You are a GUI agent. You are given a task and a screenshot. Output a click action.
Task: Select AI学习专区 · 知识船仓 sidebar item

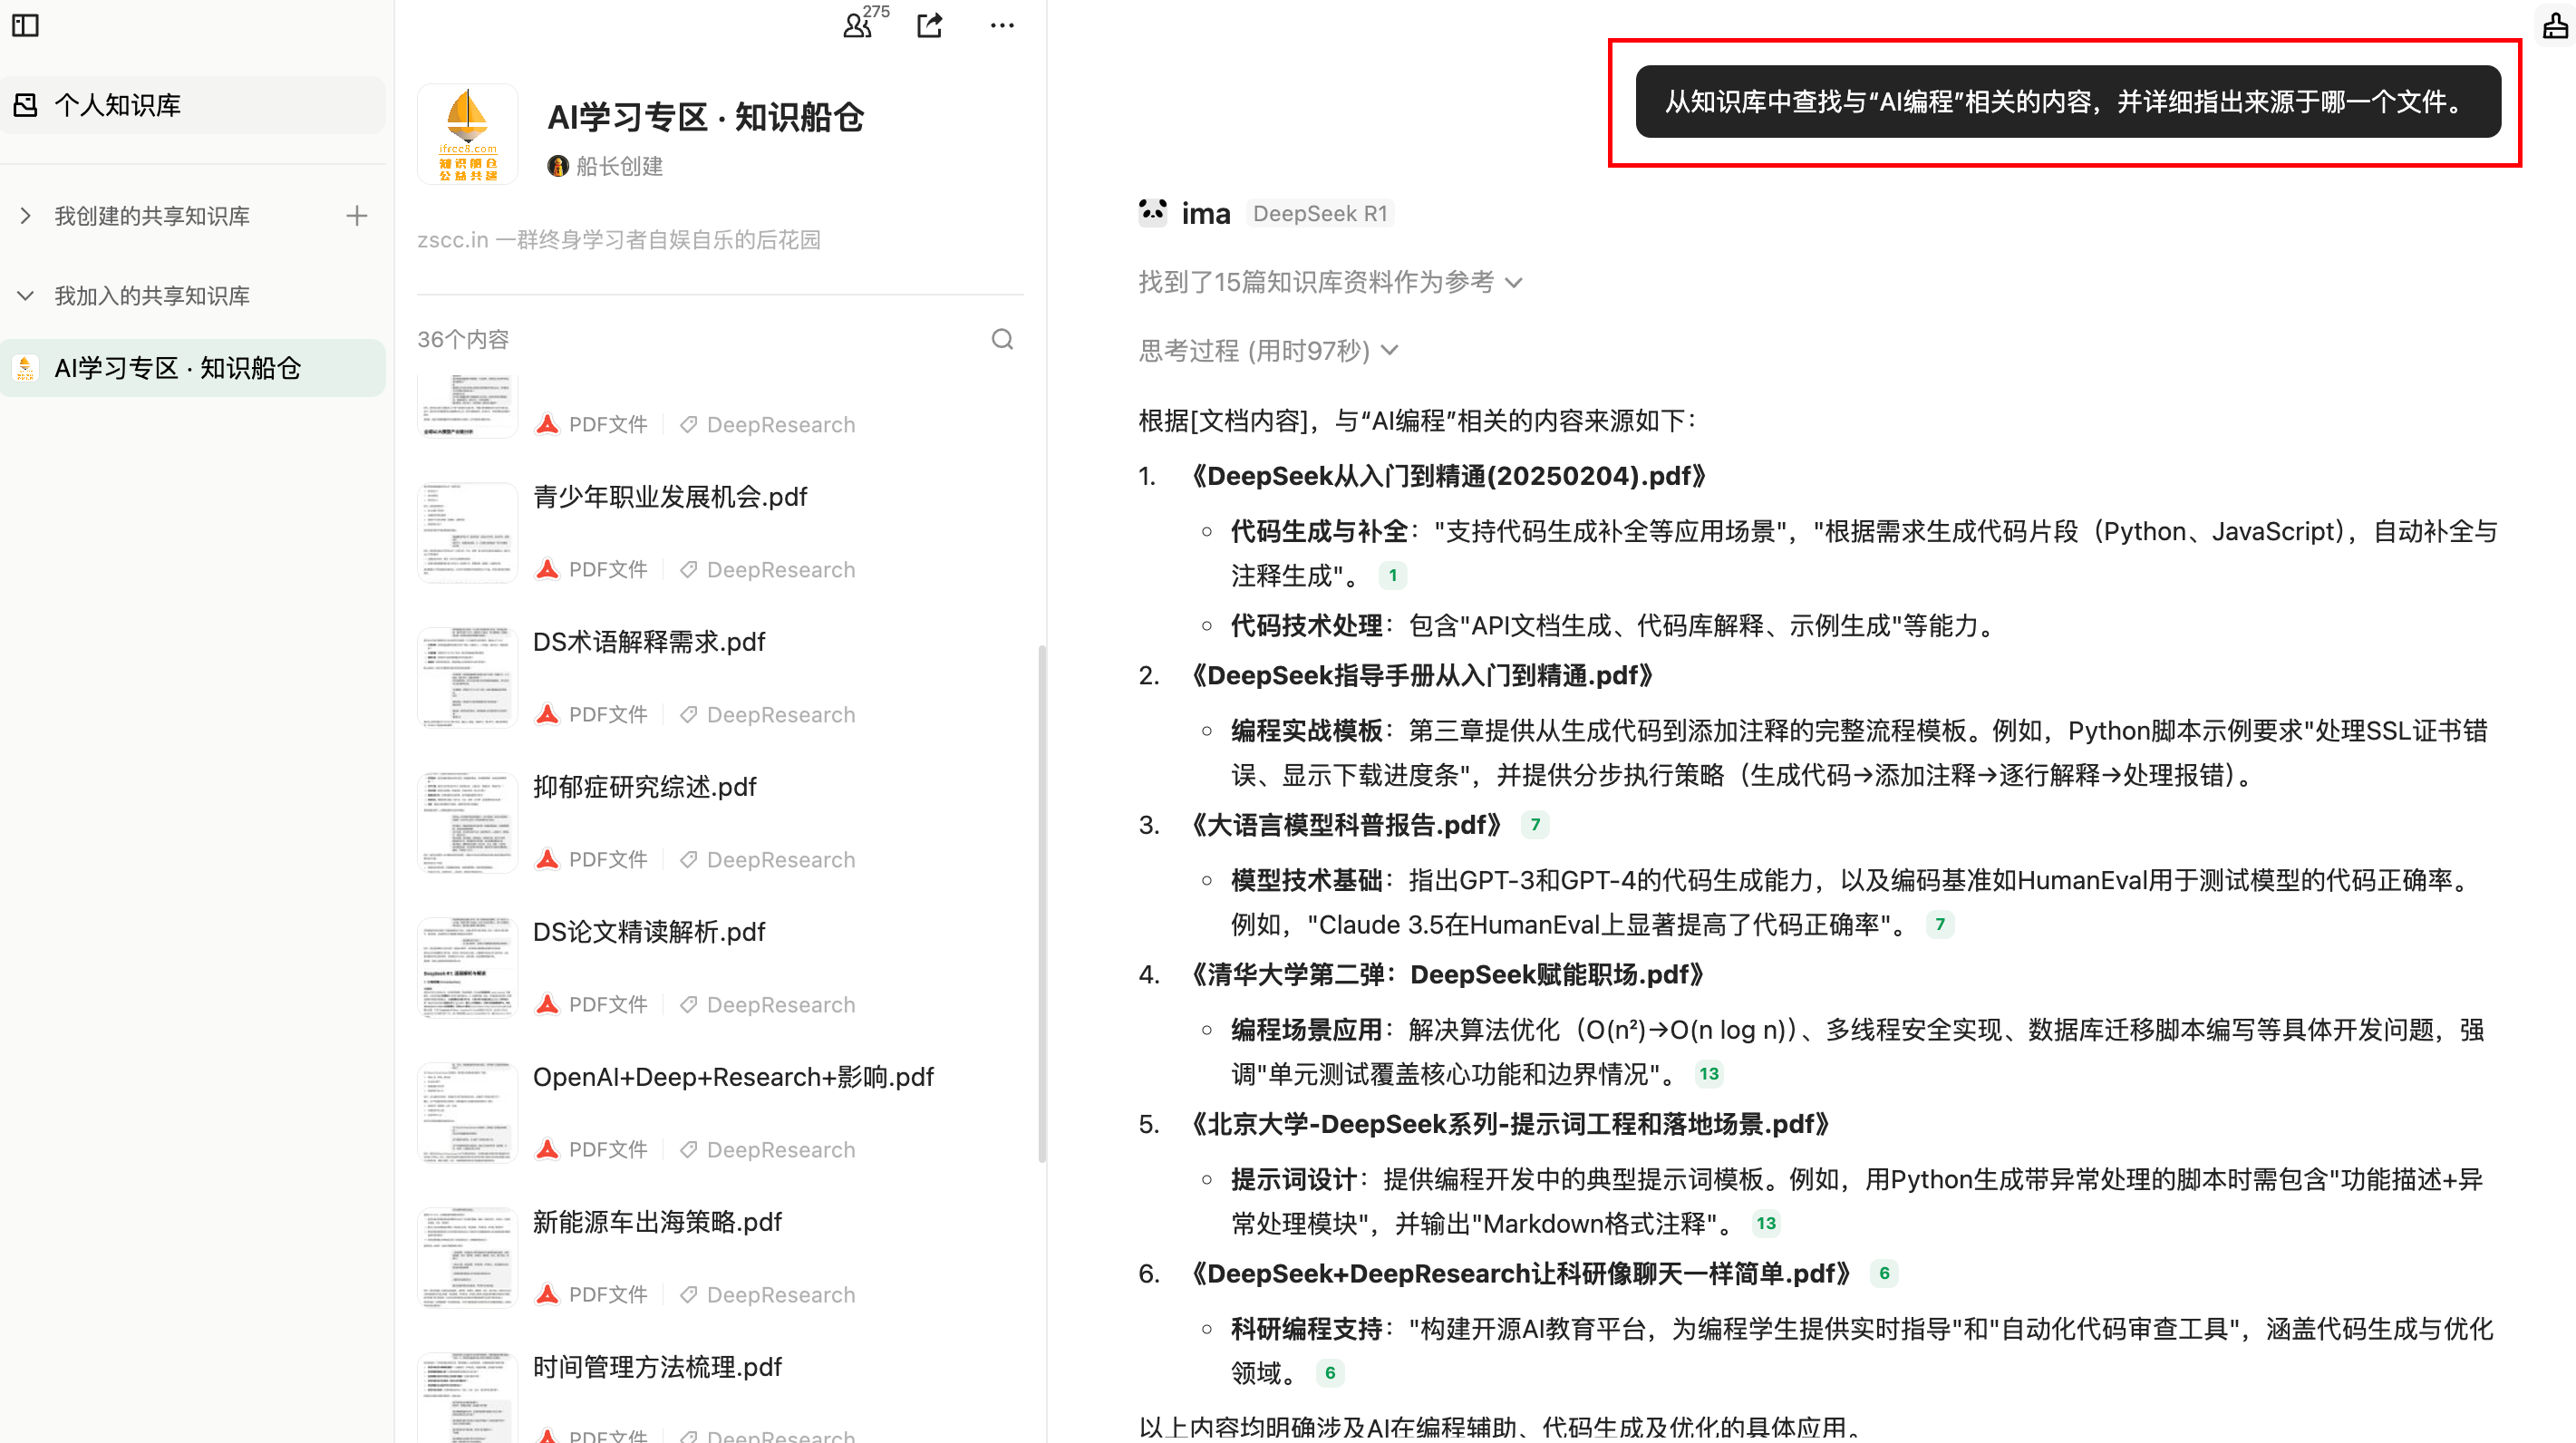click(x=178, y=368)
